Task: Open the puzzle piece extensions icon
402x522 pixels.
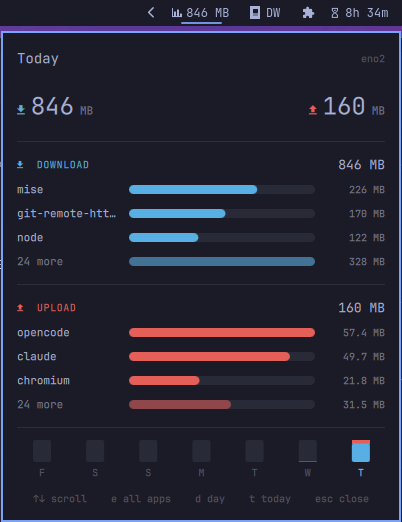Action: click(x=308, y=13)
